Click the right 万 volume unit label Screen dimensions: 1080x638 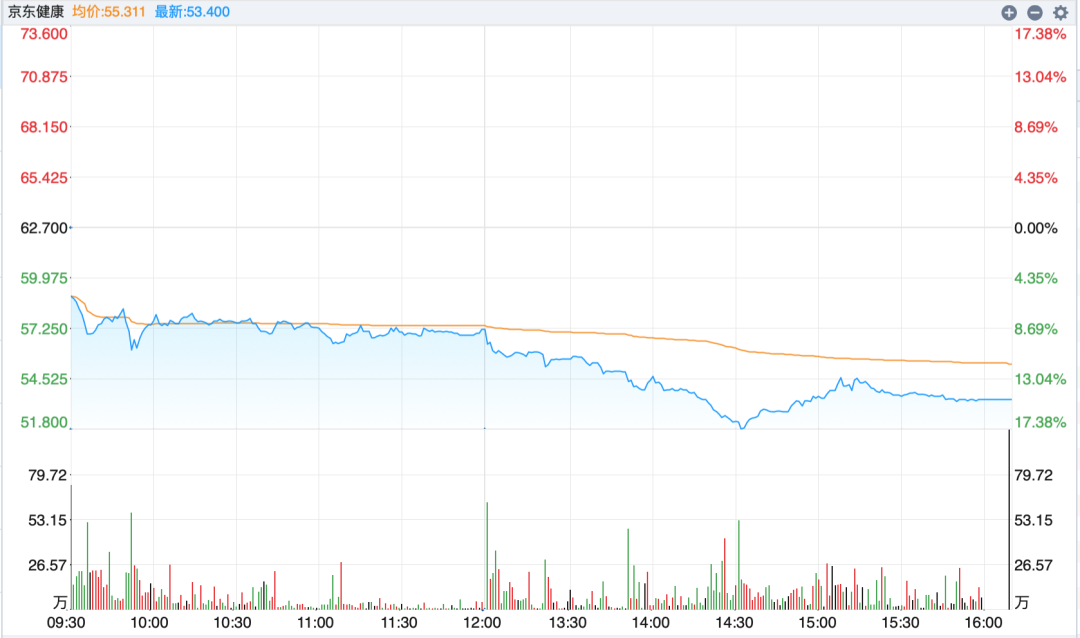pyautogui.click(x=1021, y=602)
